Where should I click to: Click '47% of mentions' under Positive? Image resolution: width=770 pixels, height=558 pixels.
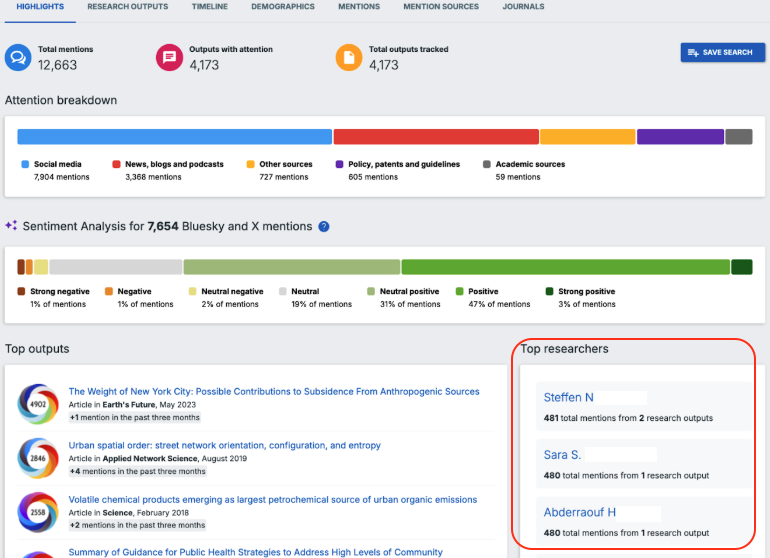[x=499, y=304]
